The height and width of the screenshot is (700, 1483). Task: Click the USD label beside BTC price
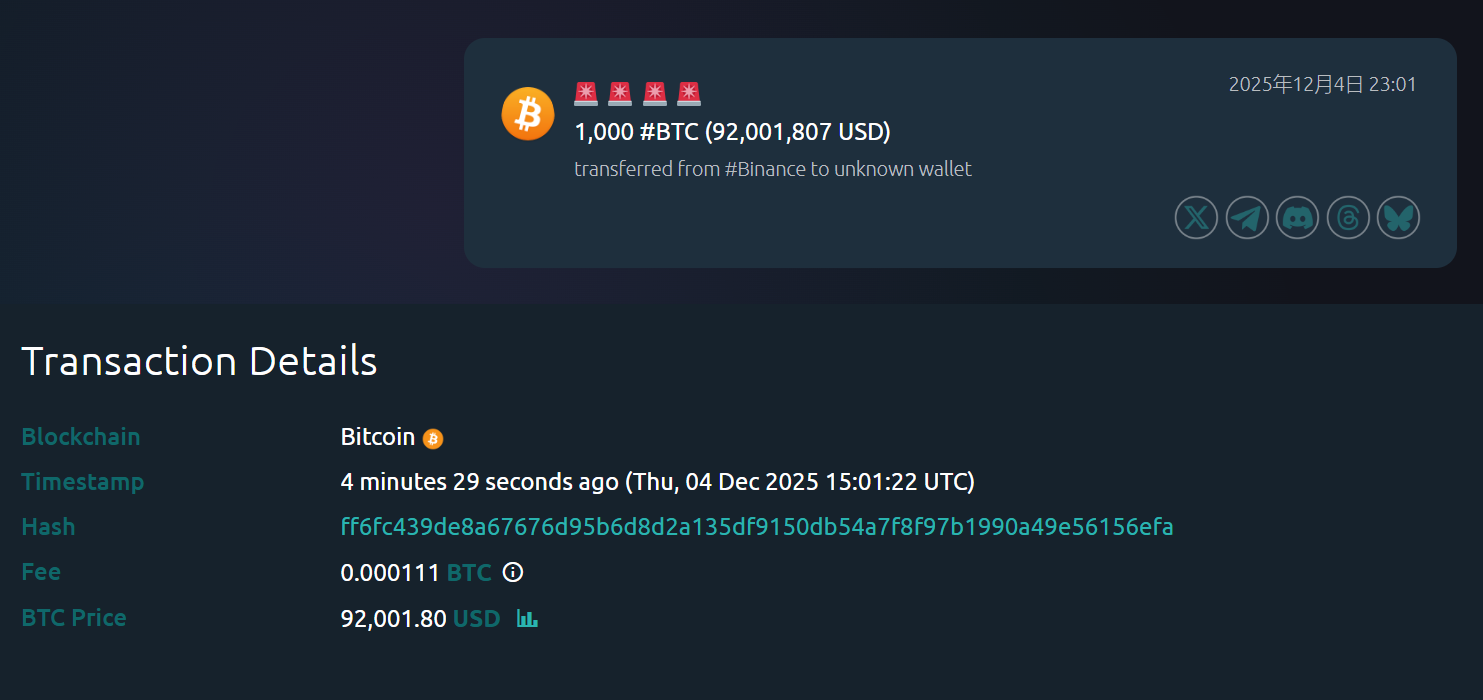[476, 619]
